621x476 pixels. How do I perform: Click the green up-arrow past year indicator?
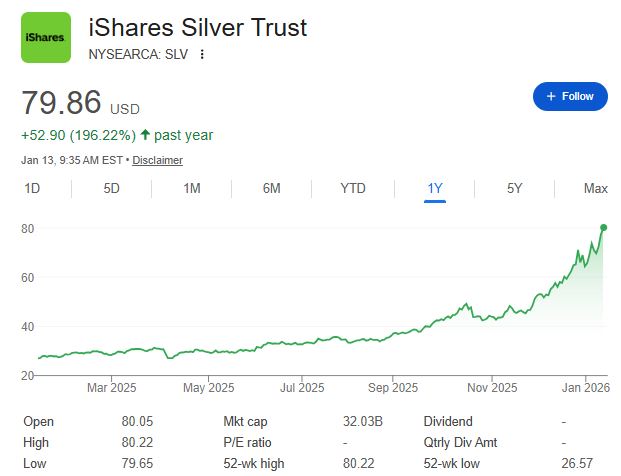coord(145,135)
